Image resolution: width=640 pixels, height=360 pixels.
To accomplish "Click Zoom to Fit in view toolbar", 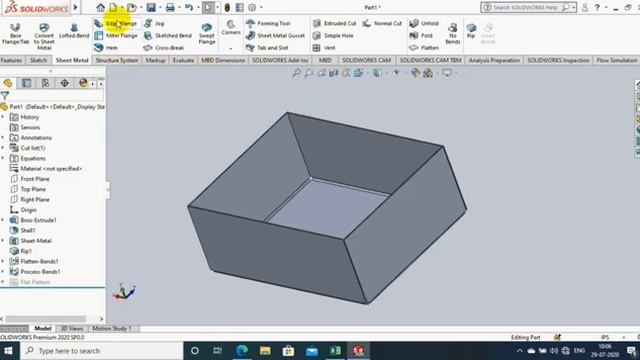I will [x=297, y=73].
